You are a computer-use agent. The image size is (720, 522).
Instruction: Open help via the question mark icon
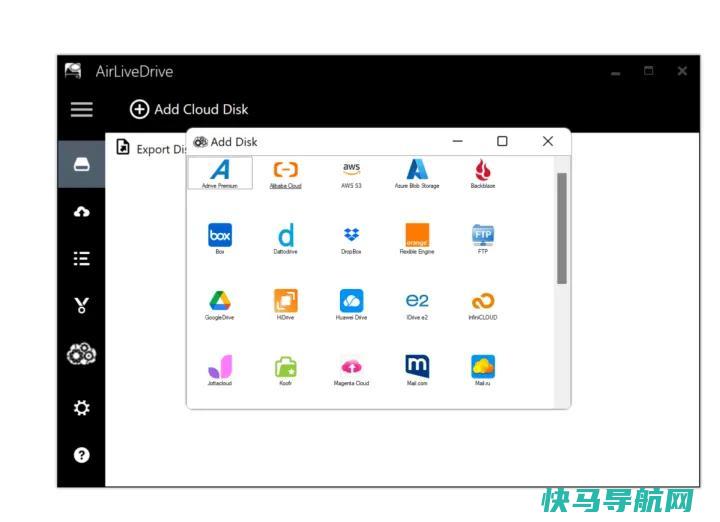(x=82, y=455)
